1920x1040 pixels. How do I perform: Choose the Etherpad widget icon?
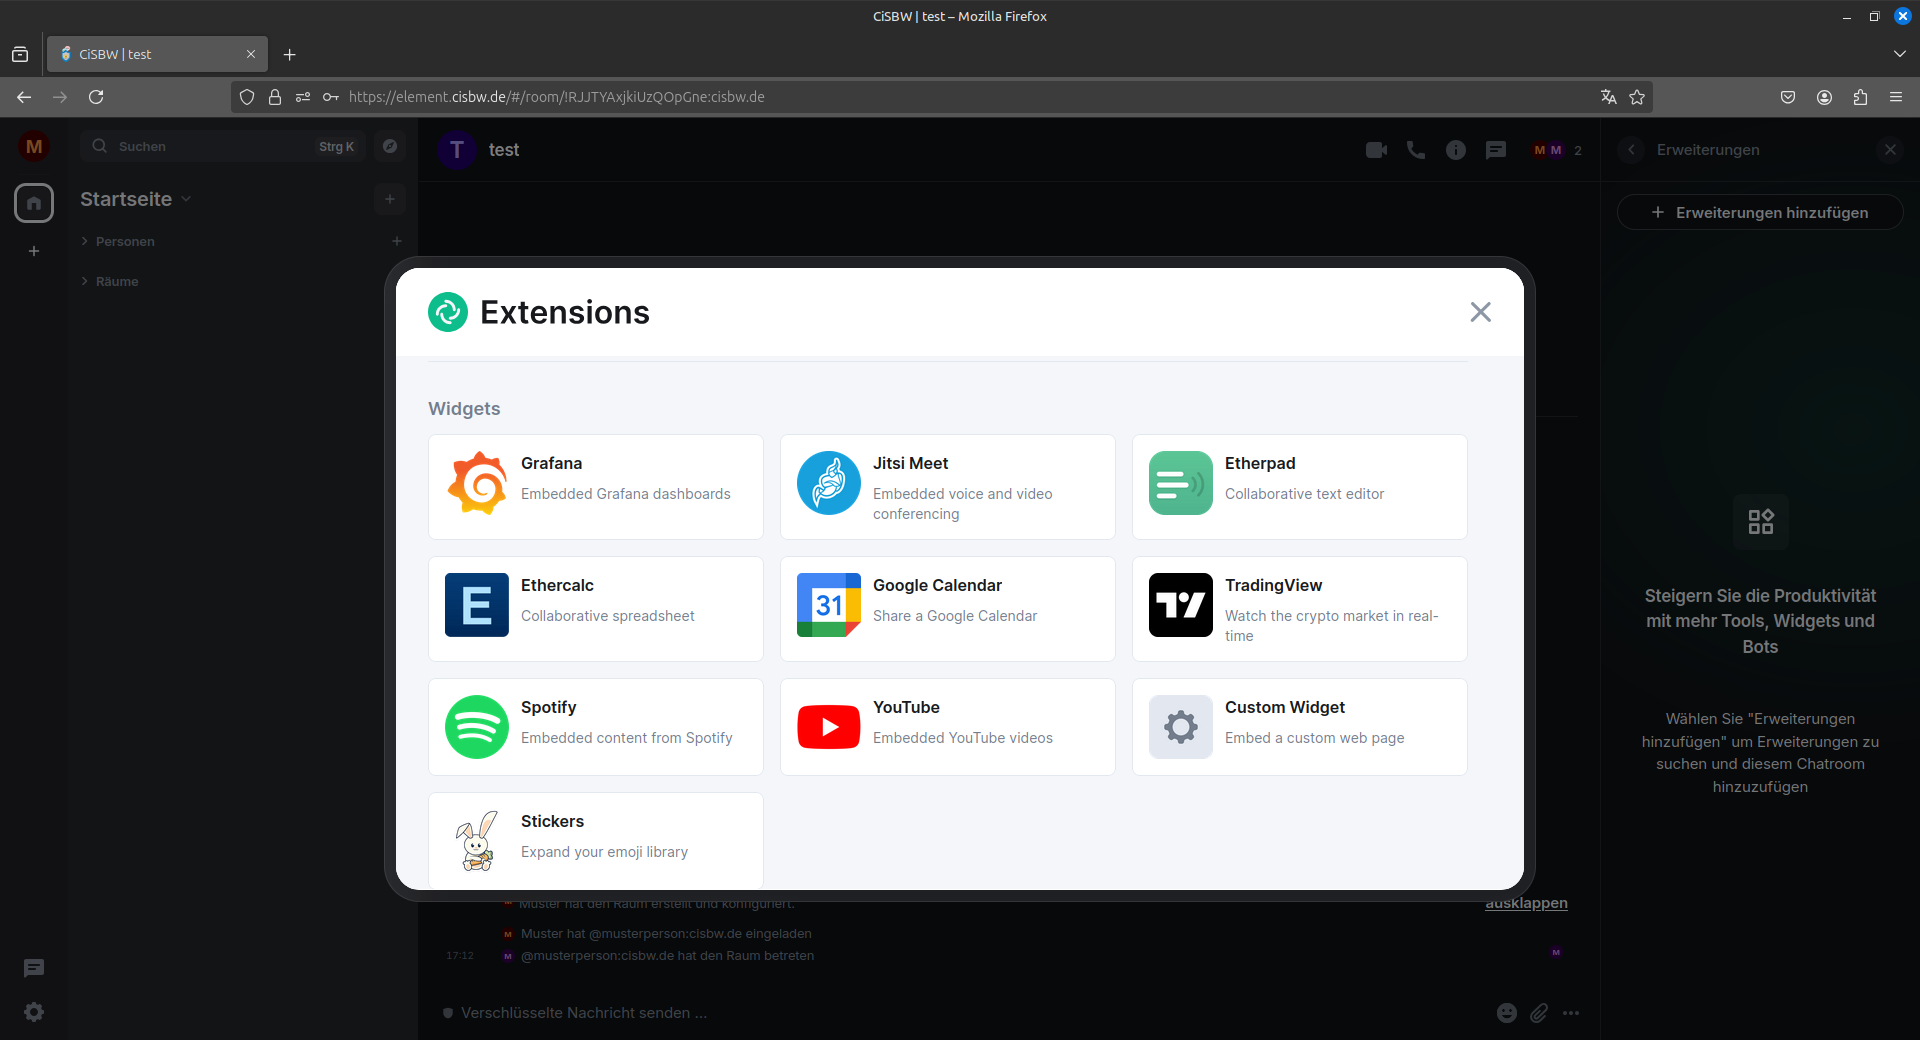1180,483
